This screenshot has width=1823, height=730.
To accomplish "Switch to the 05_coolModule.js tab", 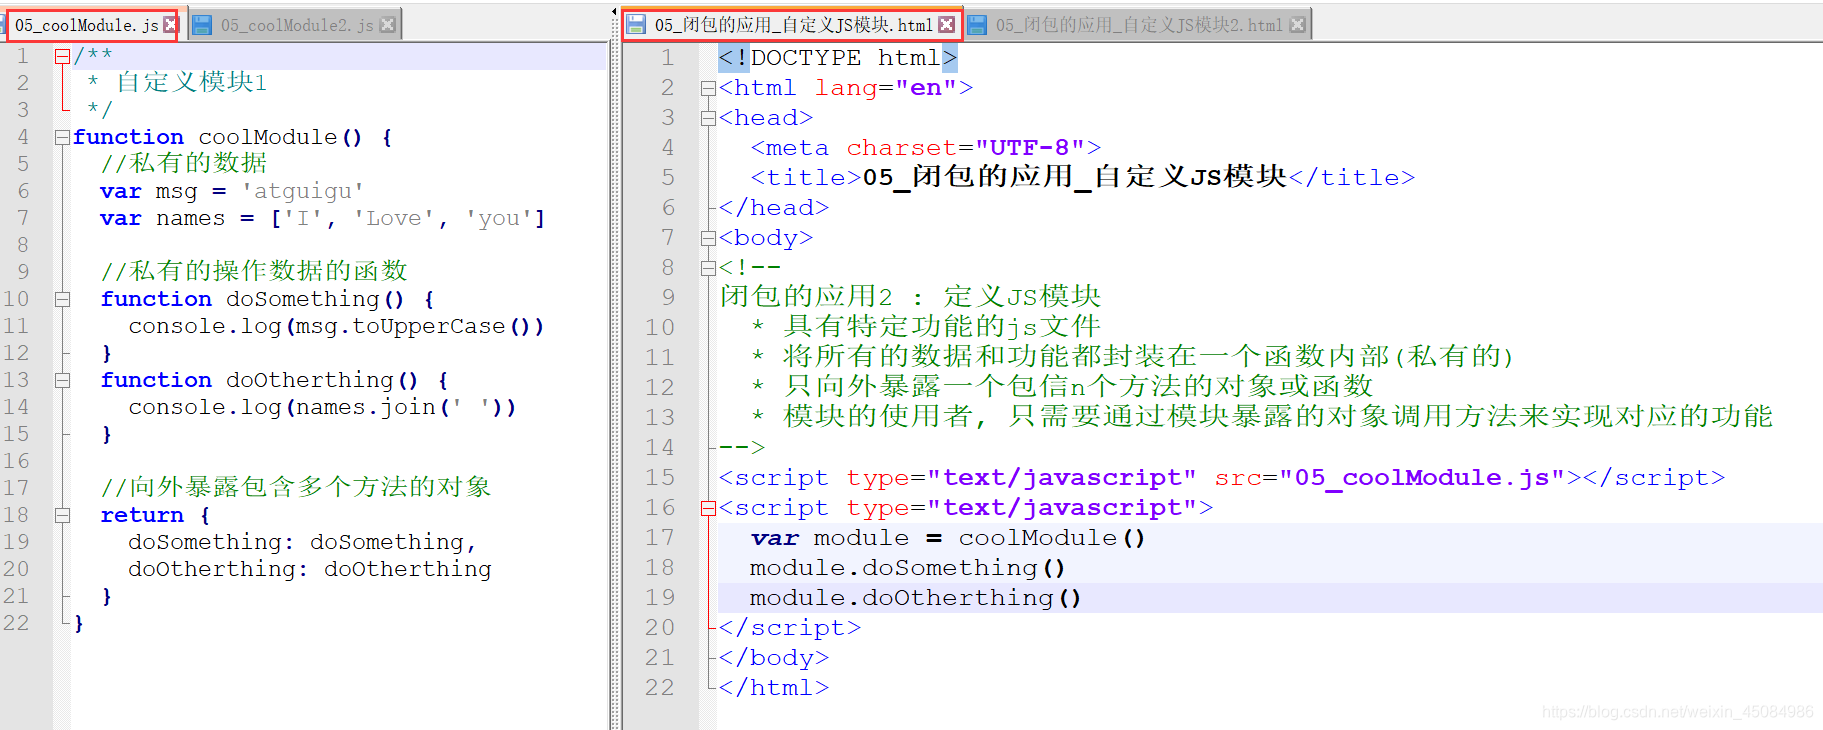I will (86, 25).
